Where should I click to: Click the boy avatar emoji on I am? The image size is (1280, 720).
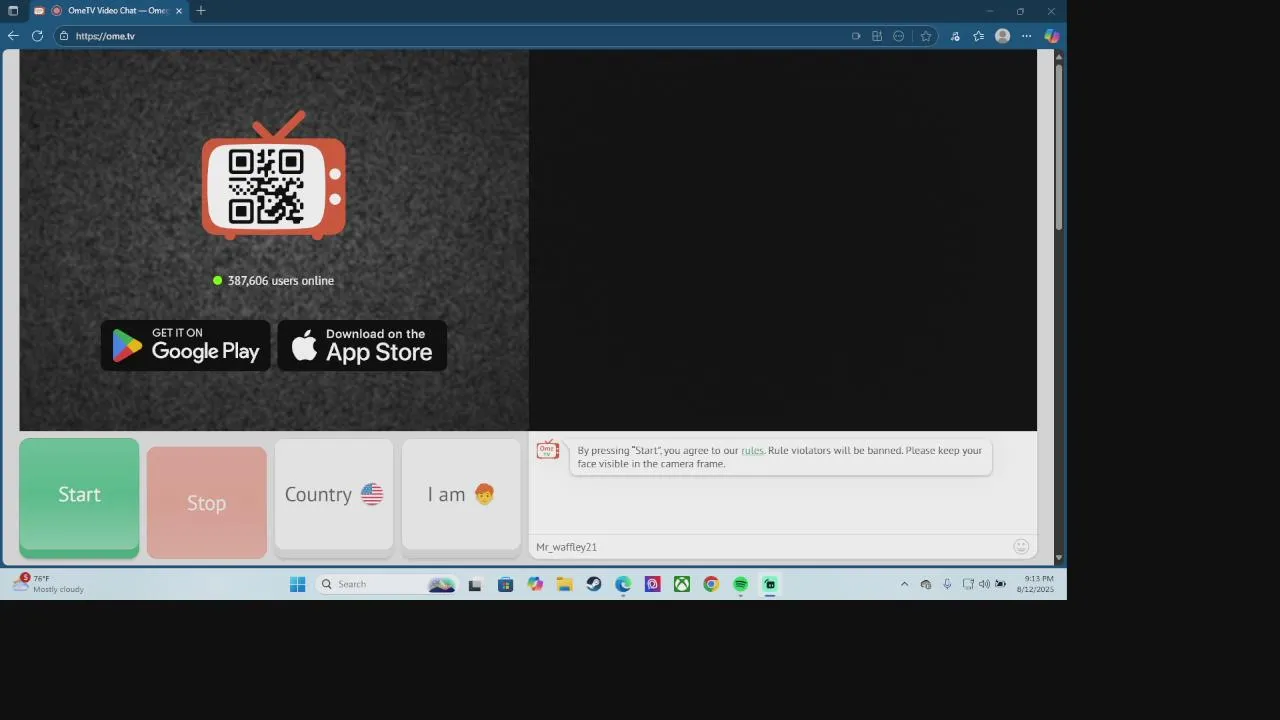click(484, 494)
